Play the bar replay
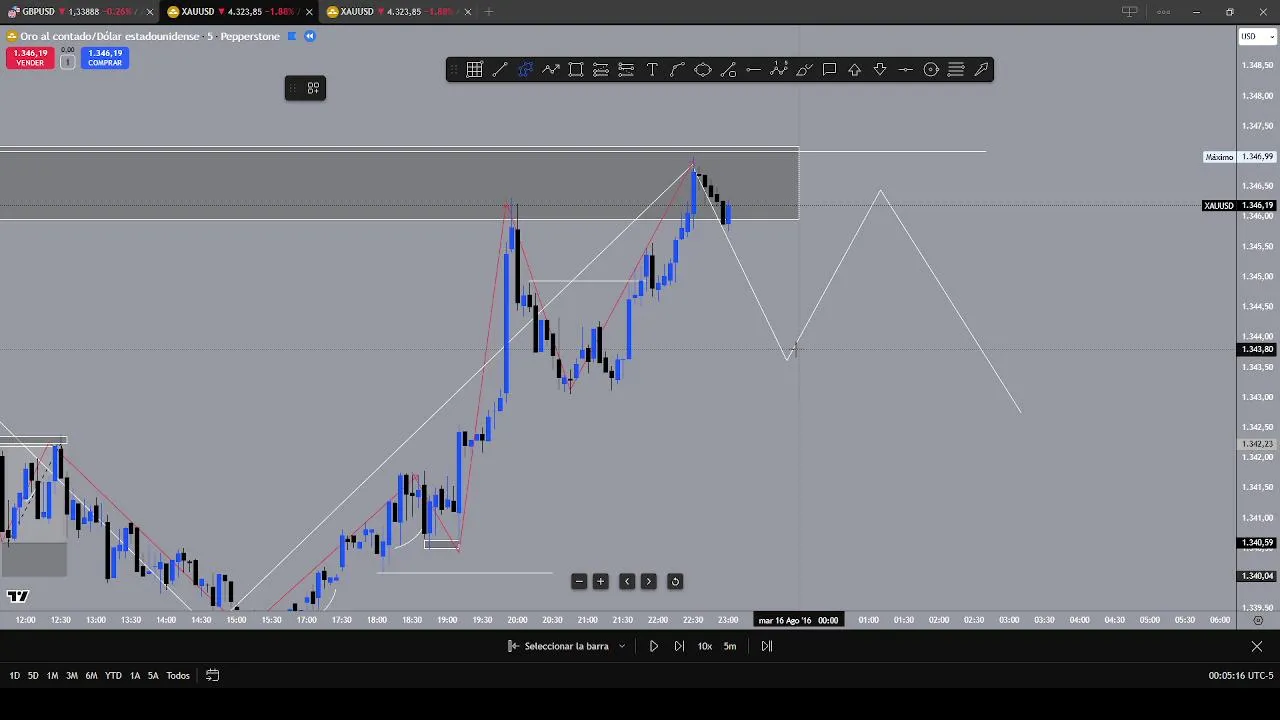This screenshot has width=1280, height=720. 654,646
